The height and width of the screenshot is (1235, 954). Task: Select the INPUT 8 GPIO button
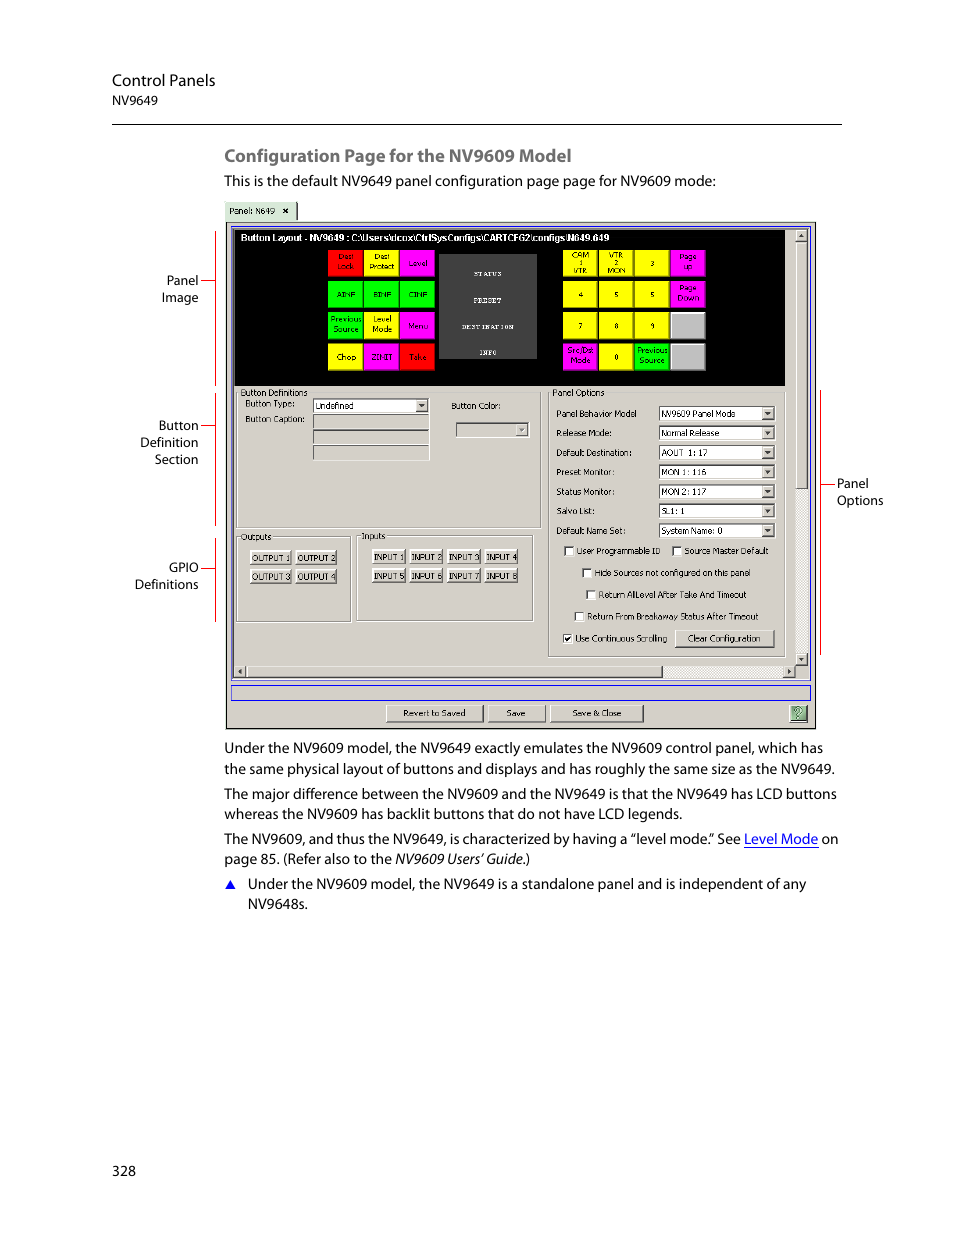501,576
